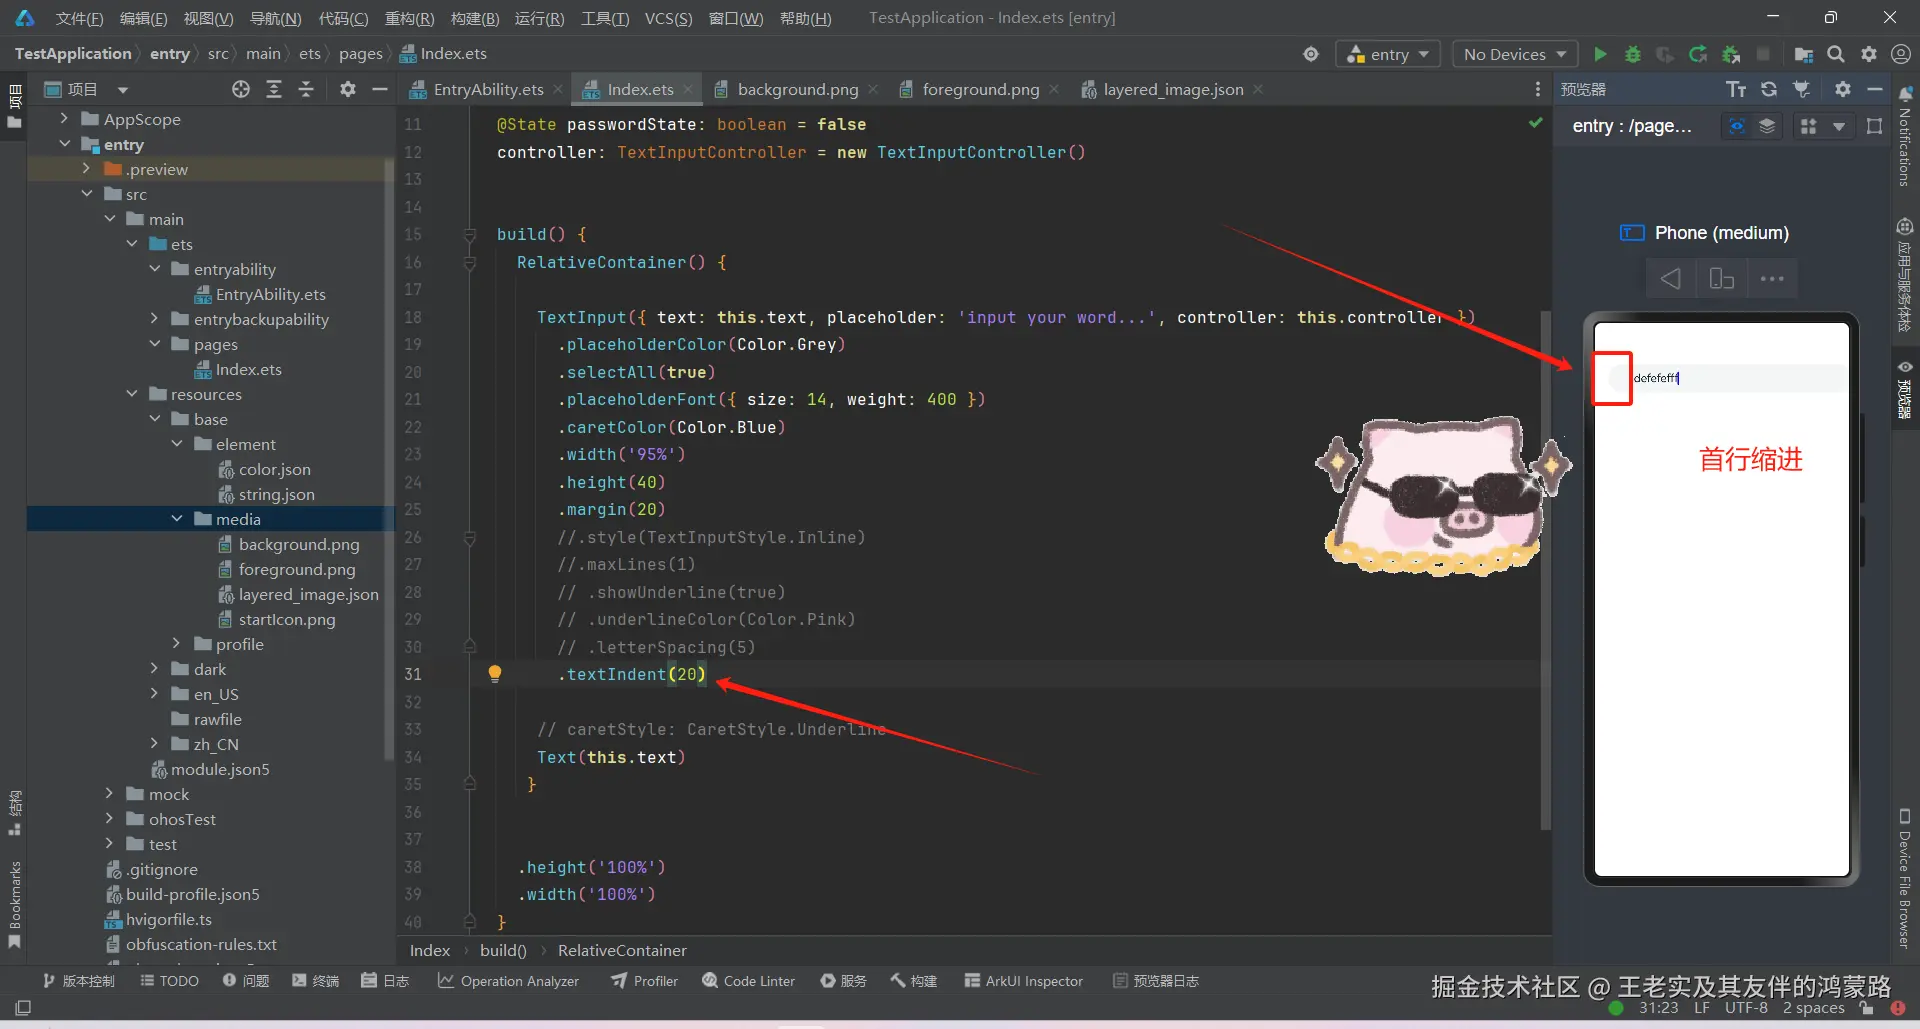
Task: Click the text input field in phone preview
Action: (x=1740, y=378)
